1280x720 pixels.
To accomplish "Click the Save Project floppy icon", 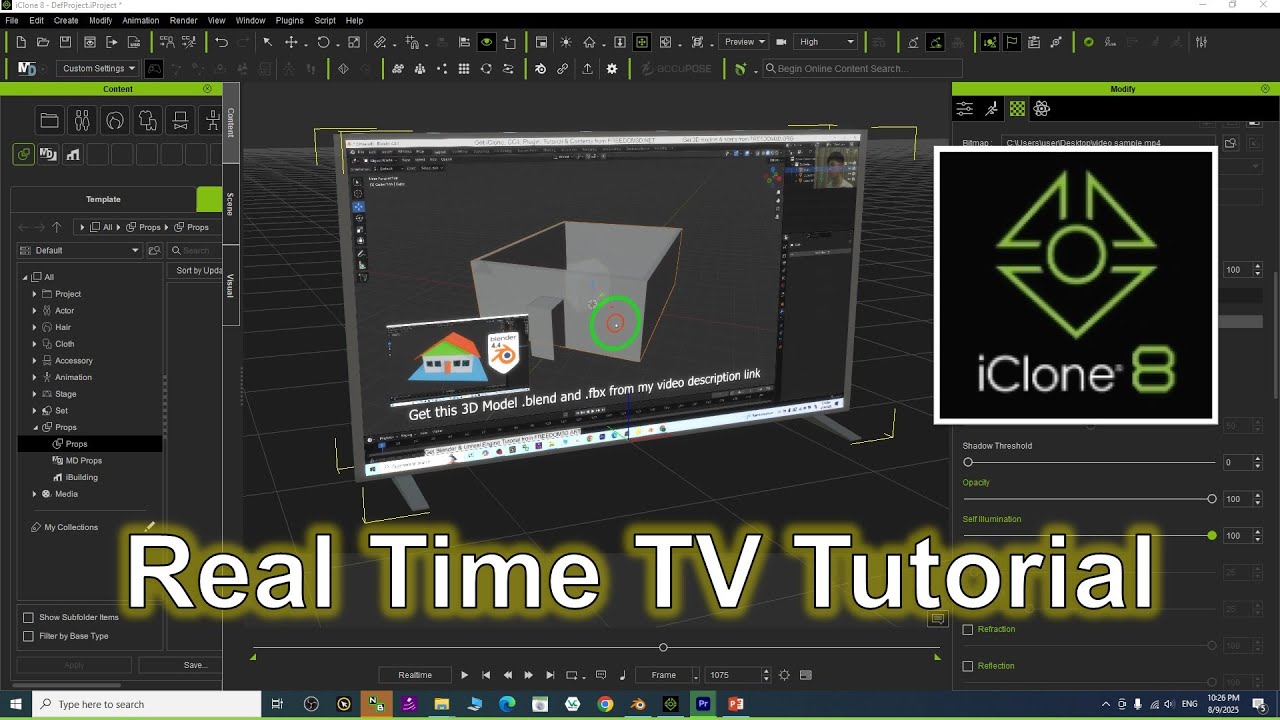I will coord(65,42).
